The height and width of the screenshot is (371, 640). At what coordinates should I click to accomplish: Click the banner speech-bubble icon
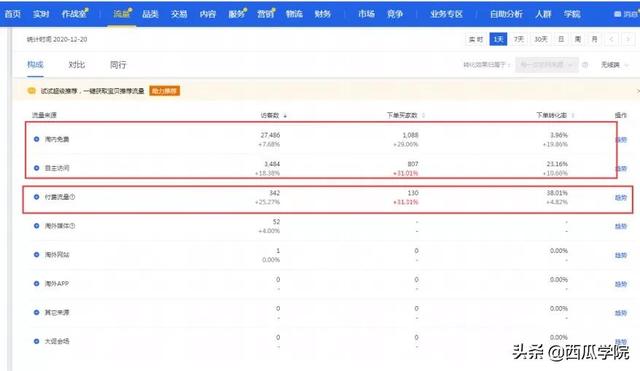[x=31, y=91]
